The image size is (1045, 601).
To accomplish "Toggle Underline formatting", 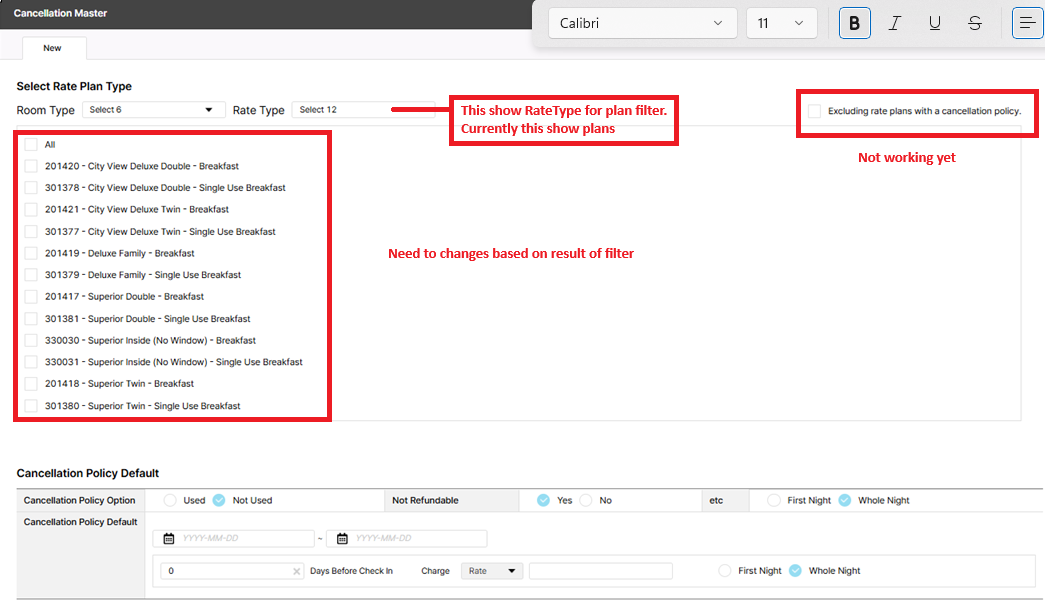I will pyautogui.click(x=935, y=23).
